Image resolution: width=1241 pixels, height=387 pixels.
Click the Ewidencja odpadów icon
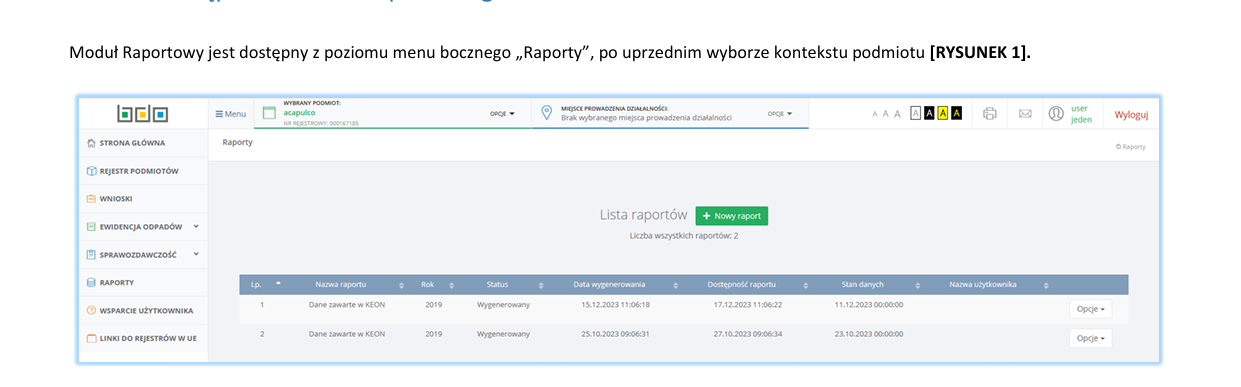point(92,227)
